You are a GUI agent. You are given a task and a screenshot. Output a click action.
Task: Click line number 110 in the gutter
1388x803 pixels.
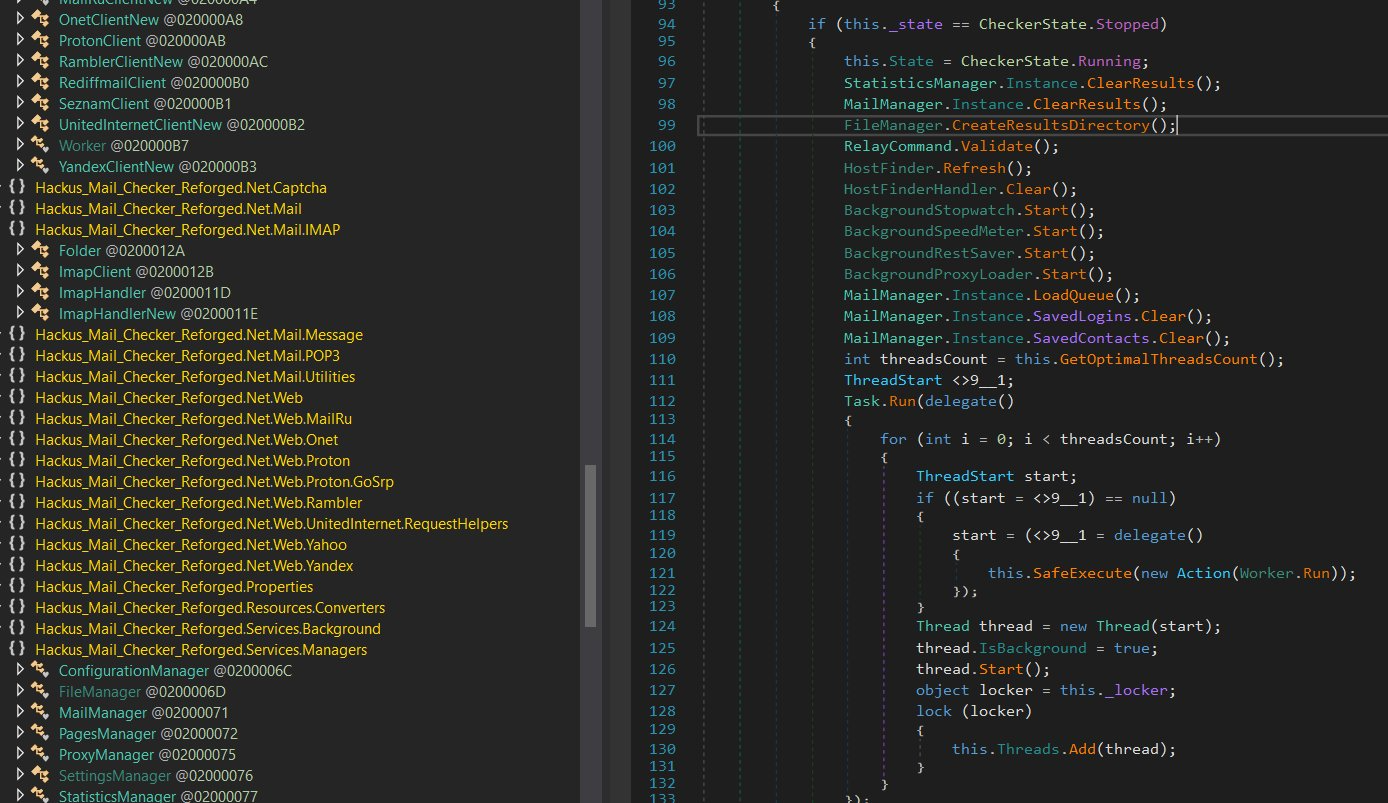point(661,359)
